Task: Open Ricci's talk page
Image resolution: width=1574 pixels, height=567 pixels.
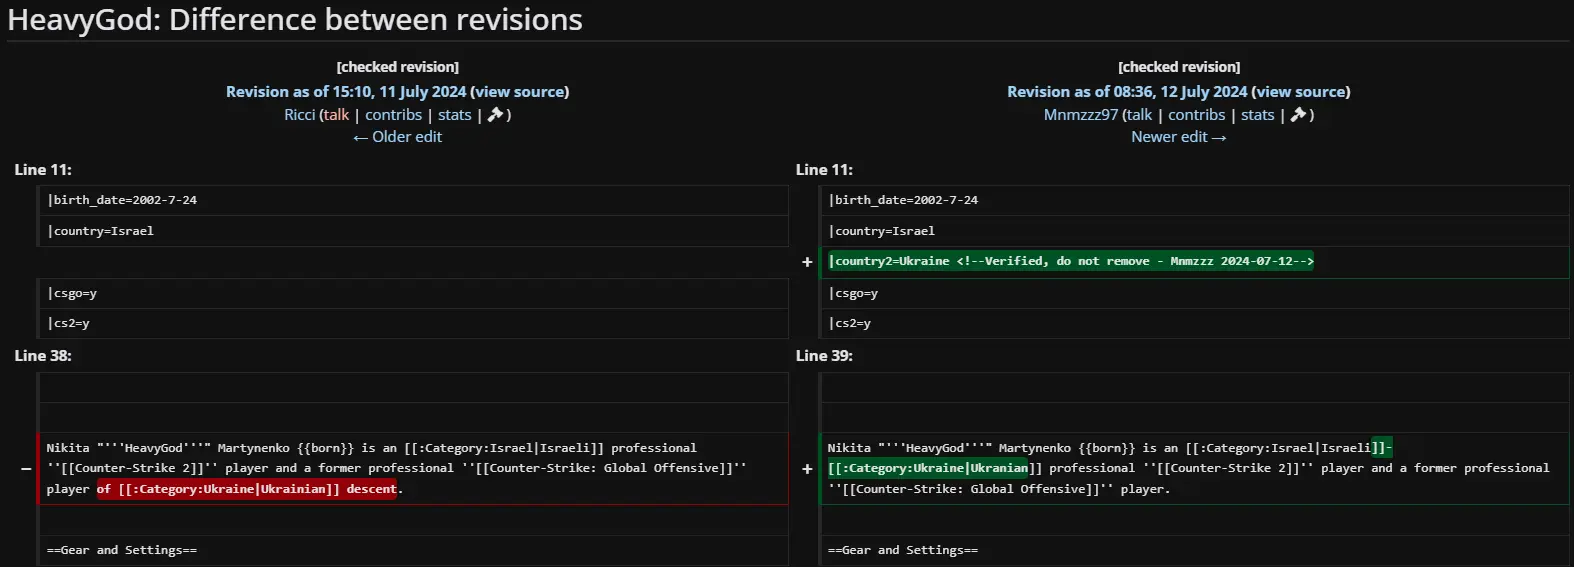Action: point(336,114)
